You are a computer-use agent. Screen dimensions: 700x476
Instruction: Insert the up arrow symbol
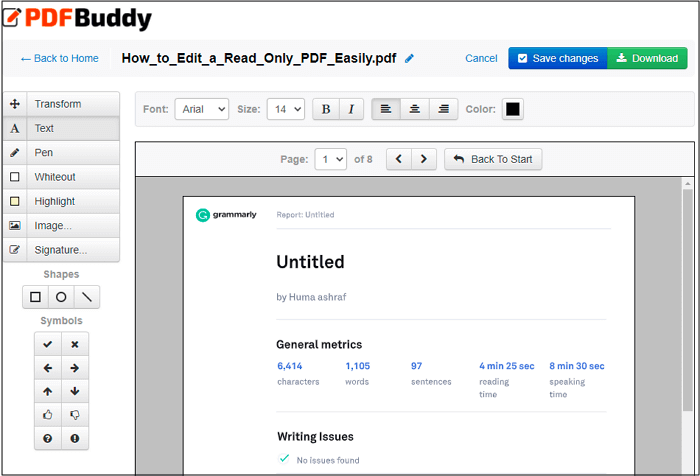(x=48, y=392)
